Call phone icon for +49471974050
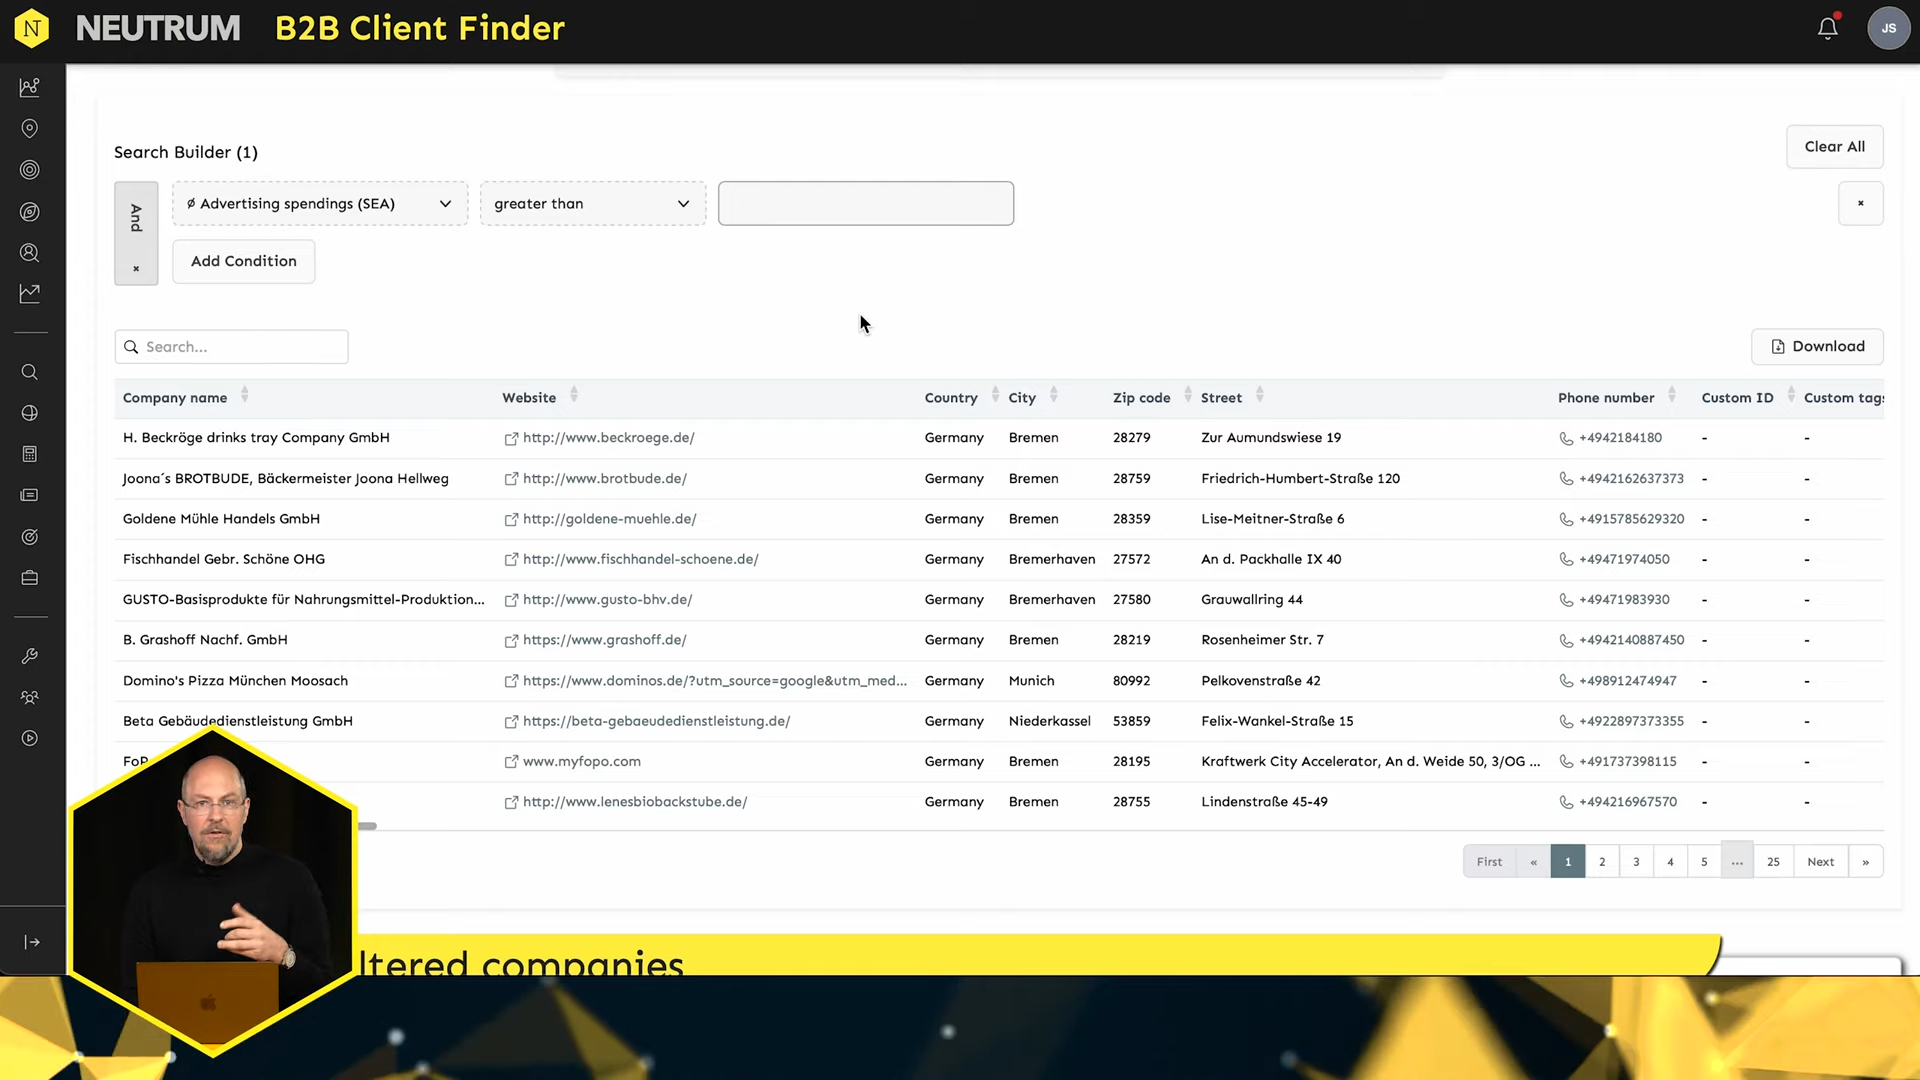Image resolution: width=1920 pixels, height=1080 pixels. (x=1566, y=559)
